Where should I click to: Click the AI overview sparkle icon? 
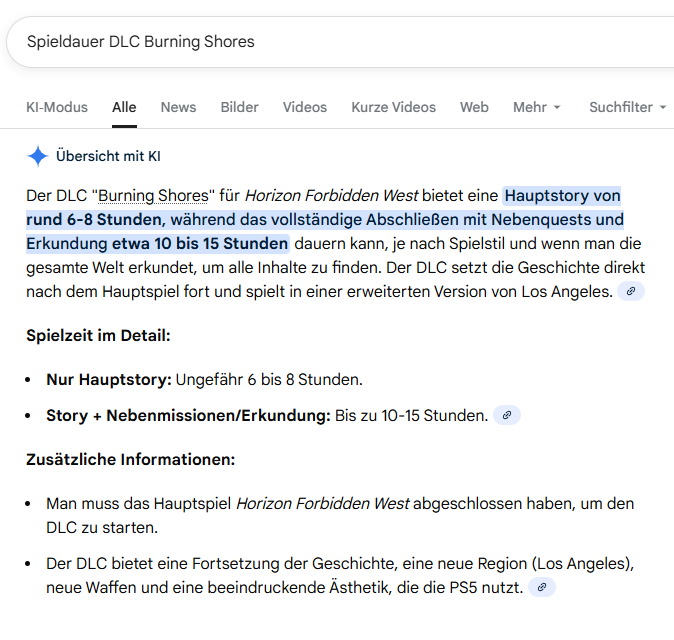[38, 156]
